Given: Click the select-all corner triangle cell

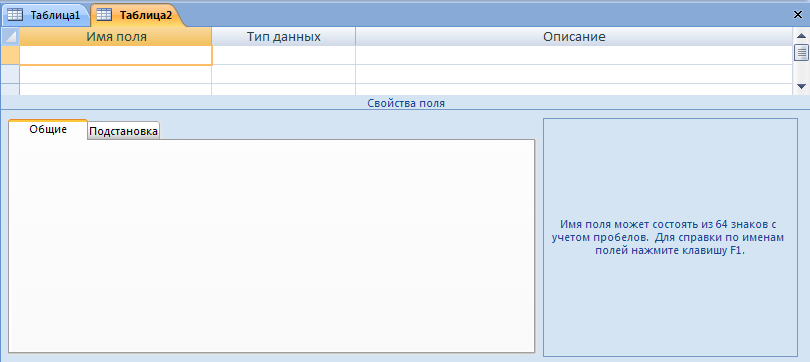Looking at the screenshot, I should coord(10,37).
